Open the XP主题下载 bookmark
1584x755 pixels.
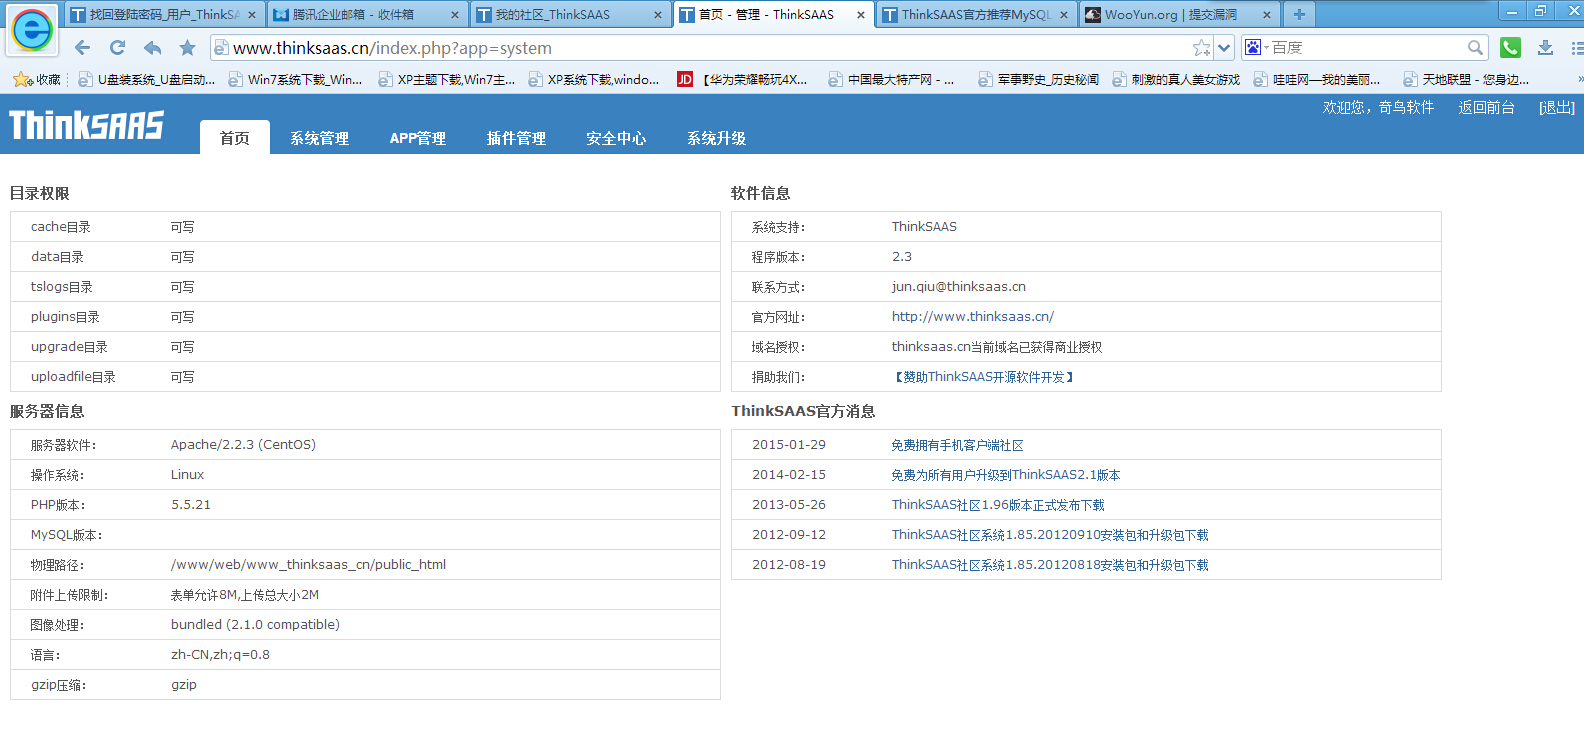tap(447, 79)
